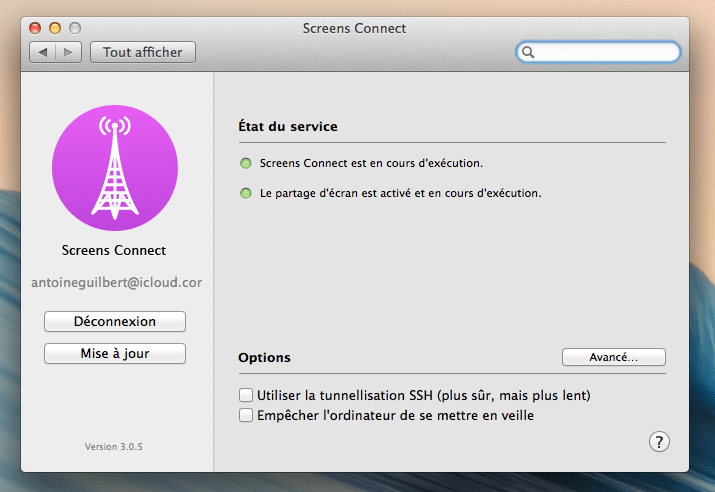Click the magnifier icon in search field
This screenshot has height=492, width=715.
(x=528, y=52)
